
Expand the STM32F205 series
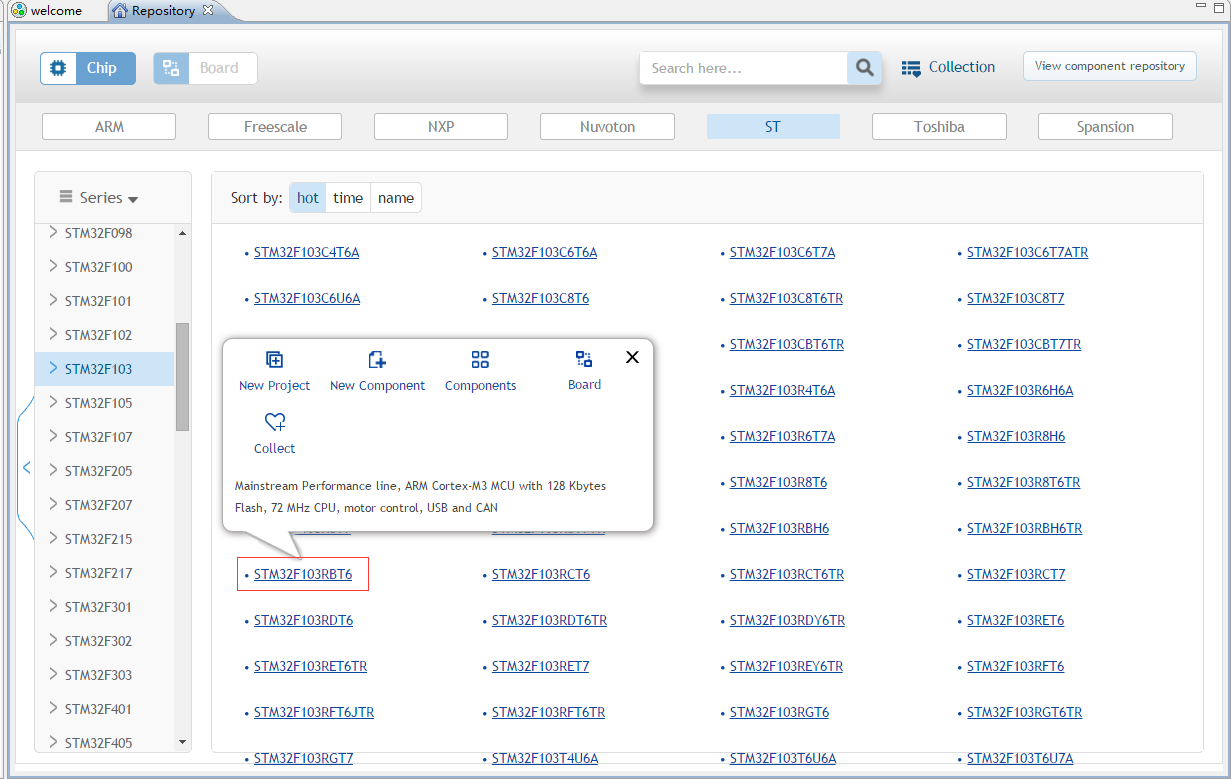(53, 471)
